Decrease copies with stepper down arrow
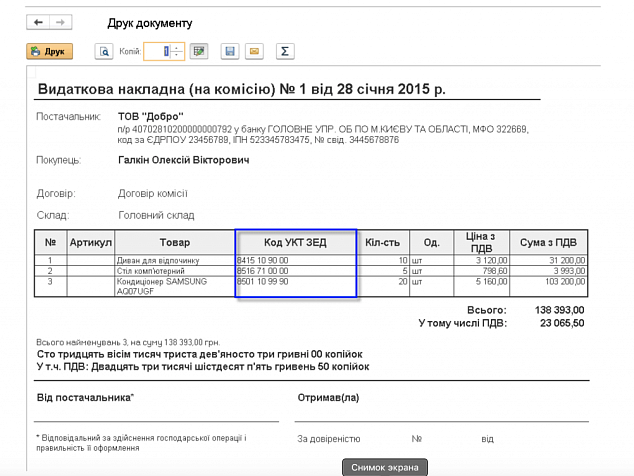 pos(177,55)
